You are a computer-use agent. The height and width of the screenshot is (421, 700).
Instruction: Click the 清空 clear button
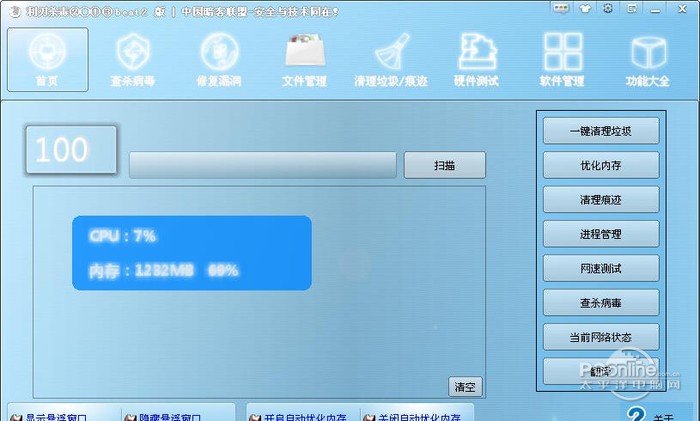coord(465,387)
